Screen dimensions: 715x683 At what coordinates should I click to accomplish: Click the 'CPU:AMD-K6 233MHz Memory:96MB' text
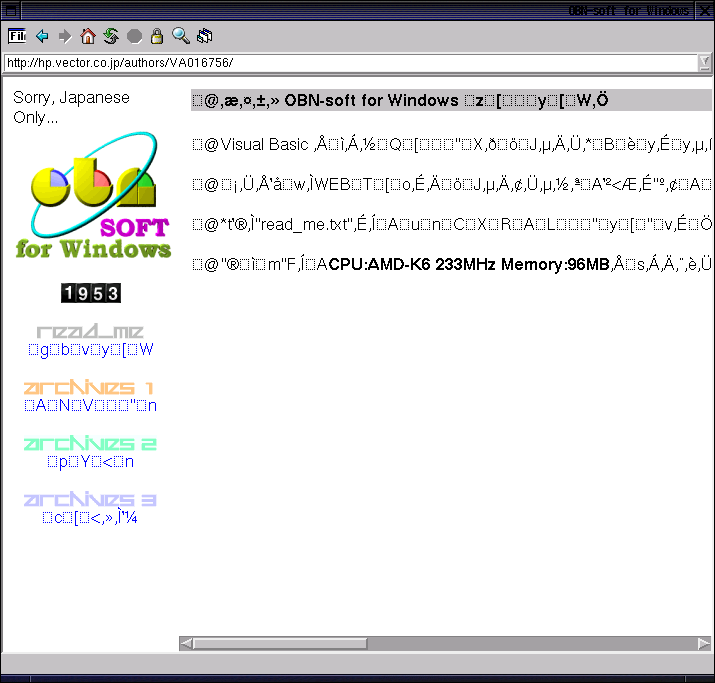point(469,264)
